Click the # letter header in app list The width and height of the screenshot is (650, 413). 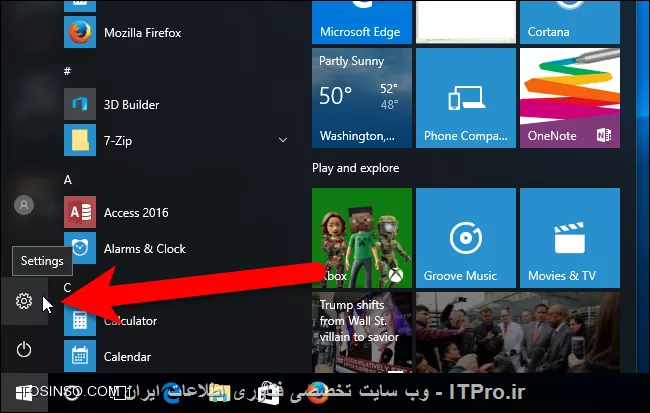(x=67, y=71)
